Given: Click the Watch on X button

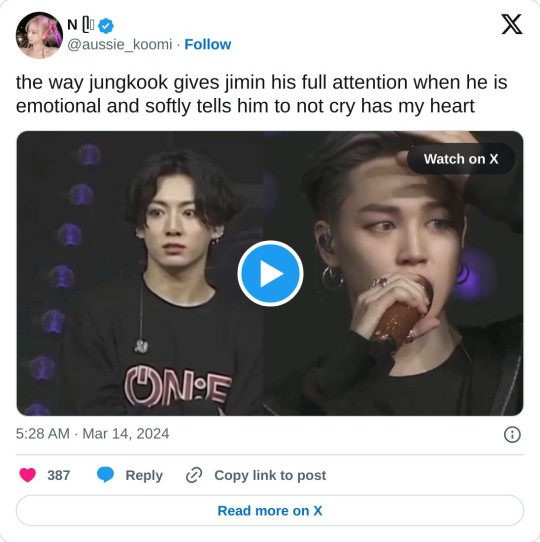Looking at the screenshot, I should click(461, 159).
